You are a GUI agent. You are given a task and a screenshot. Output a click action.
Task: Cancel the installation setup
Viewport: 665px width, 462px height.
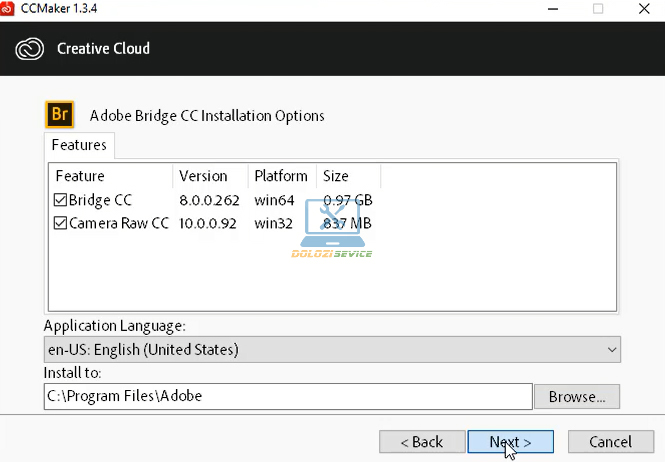click(610, 441)
